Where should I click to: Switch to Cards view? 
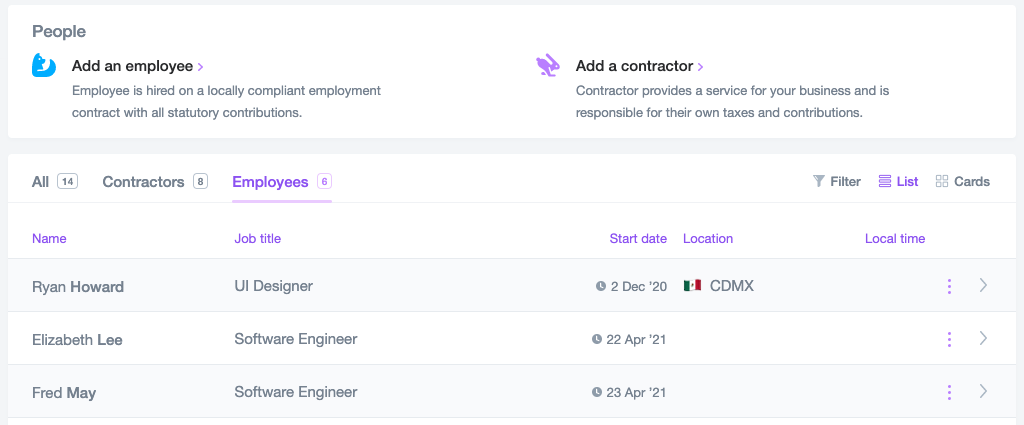point(962,181)
